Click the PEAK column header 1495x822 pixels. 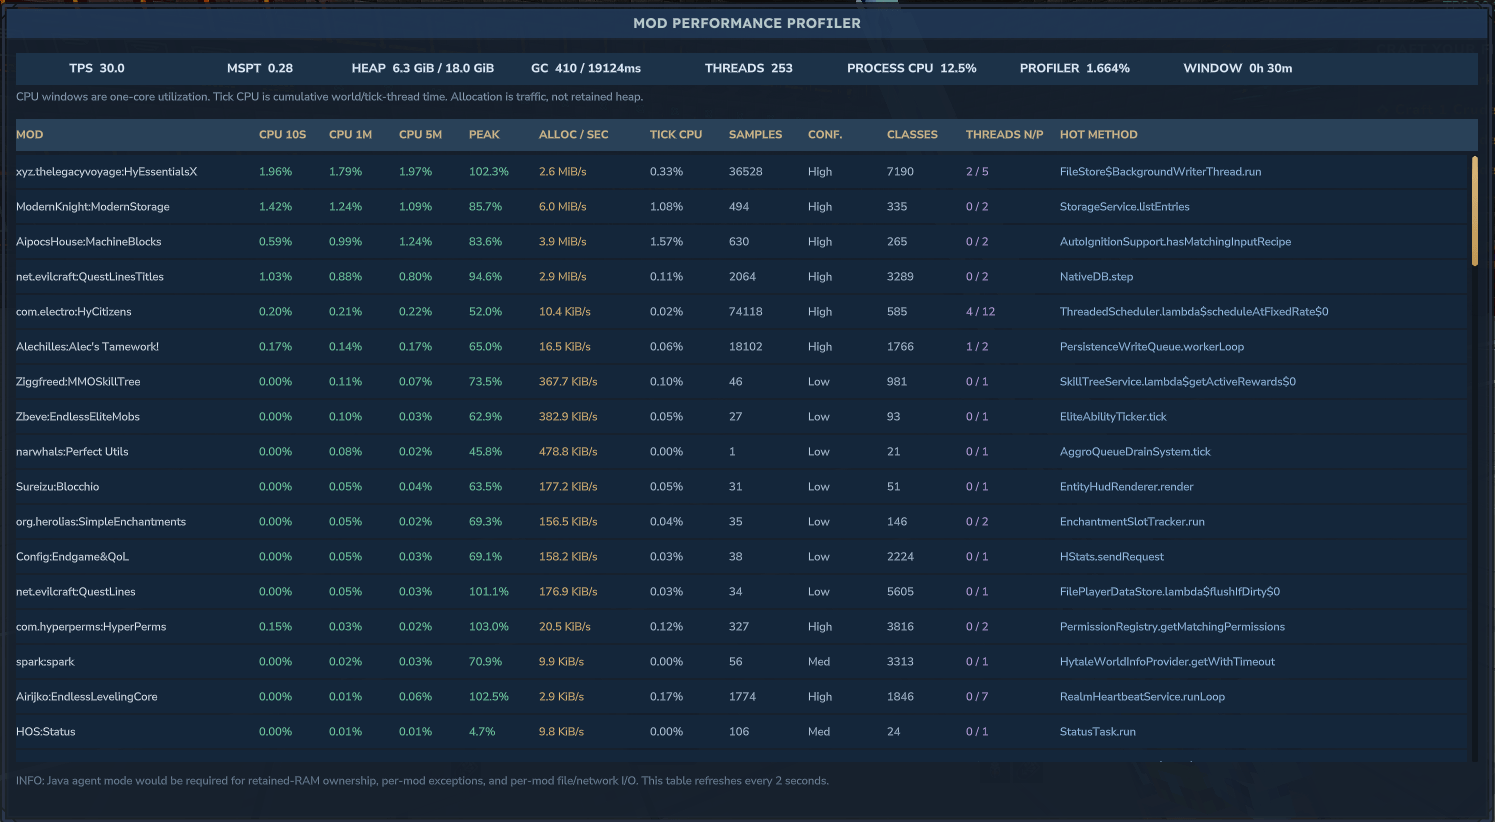point(484,135)
